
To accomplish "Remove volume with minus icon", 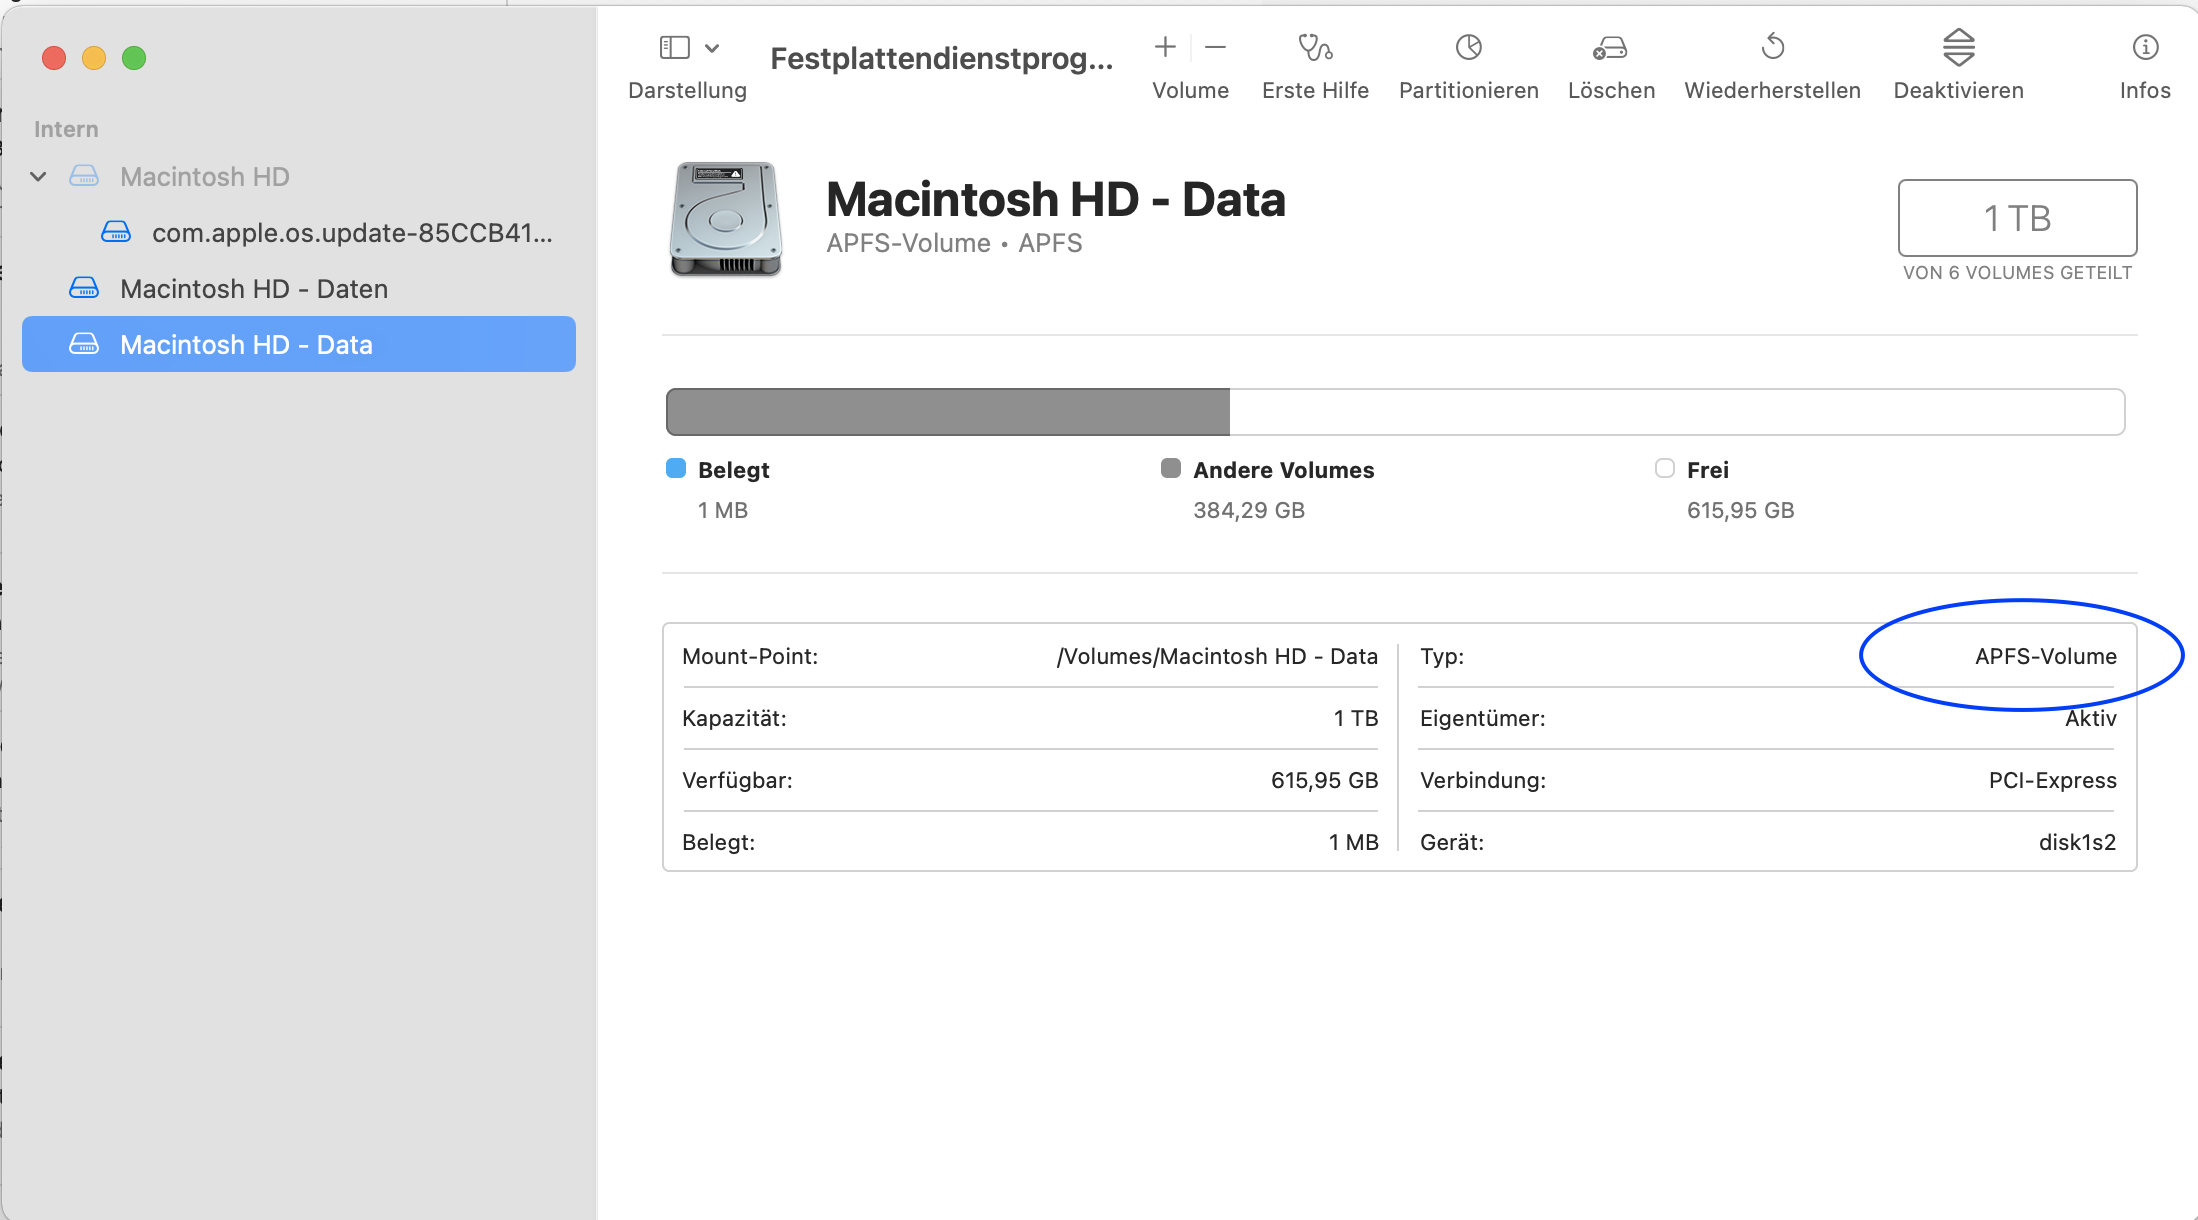I will 1216,47.
